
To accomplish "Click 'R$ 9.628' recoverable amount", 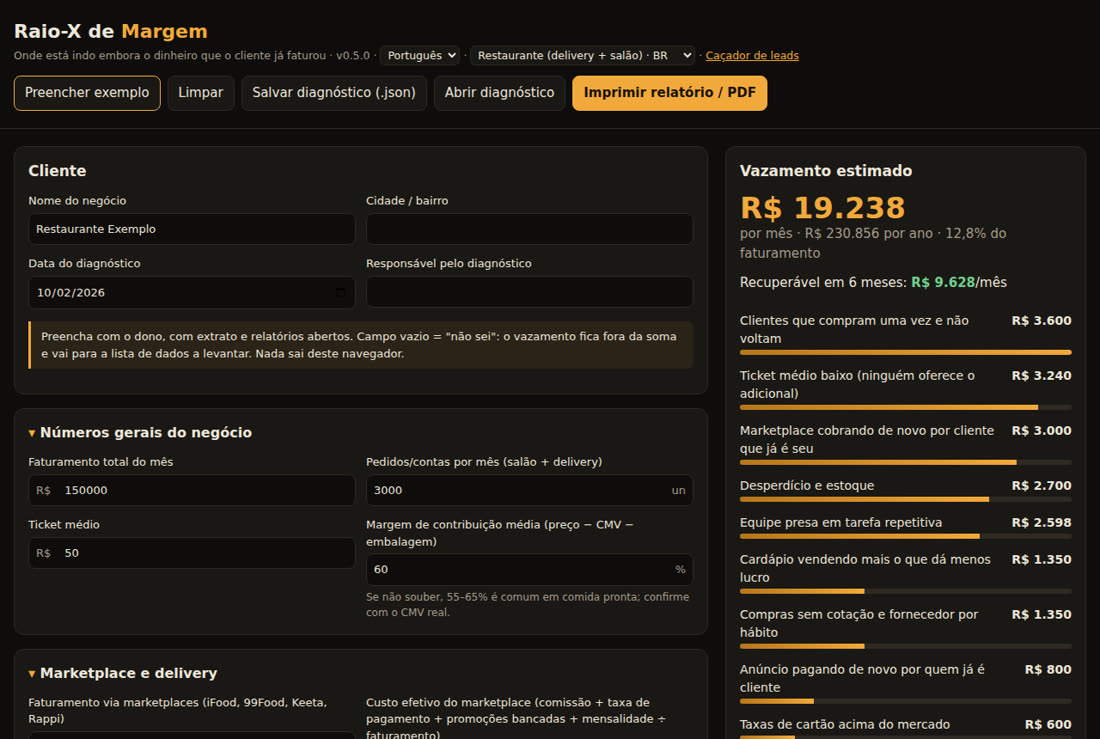I will (943, 282).
